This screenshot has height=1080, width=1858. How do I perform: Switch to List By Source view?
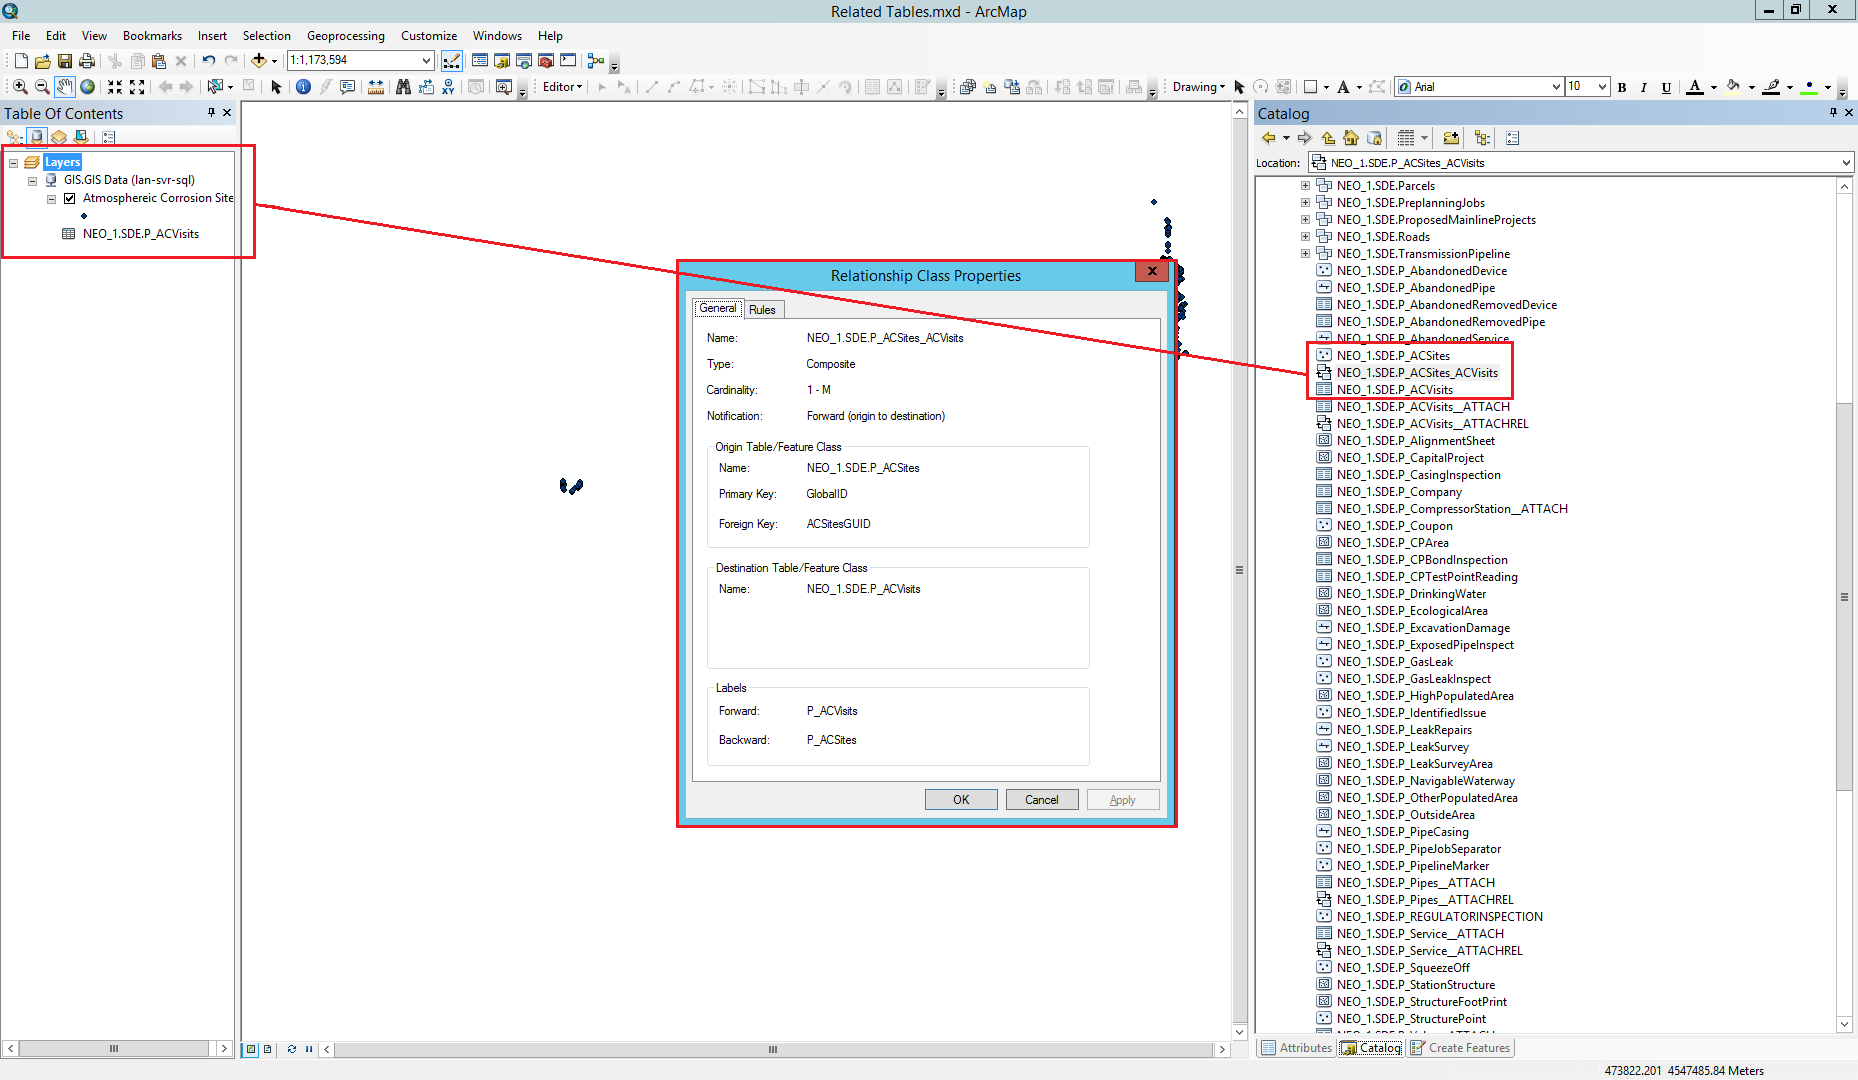pos(37,137)
